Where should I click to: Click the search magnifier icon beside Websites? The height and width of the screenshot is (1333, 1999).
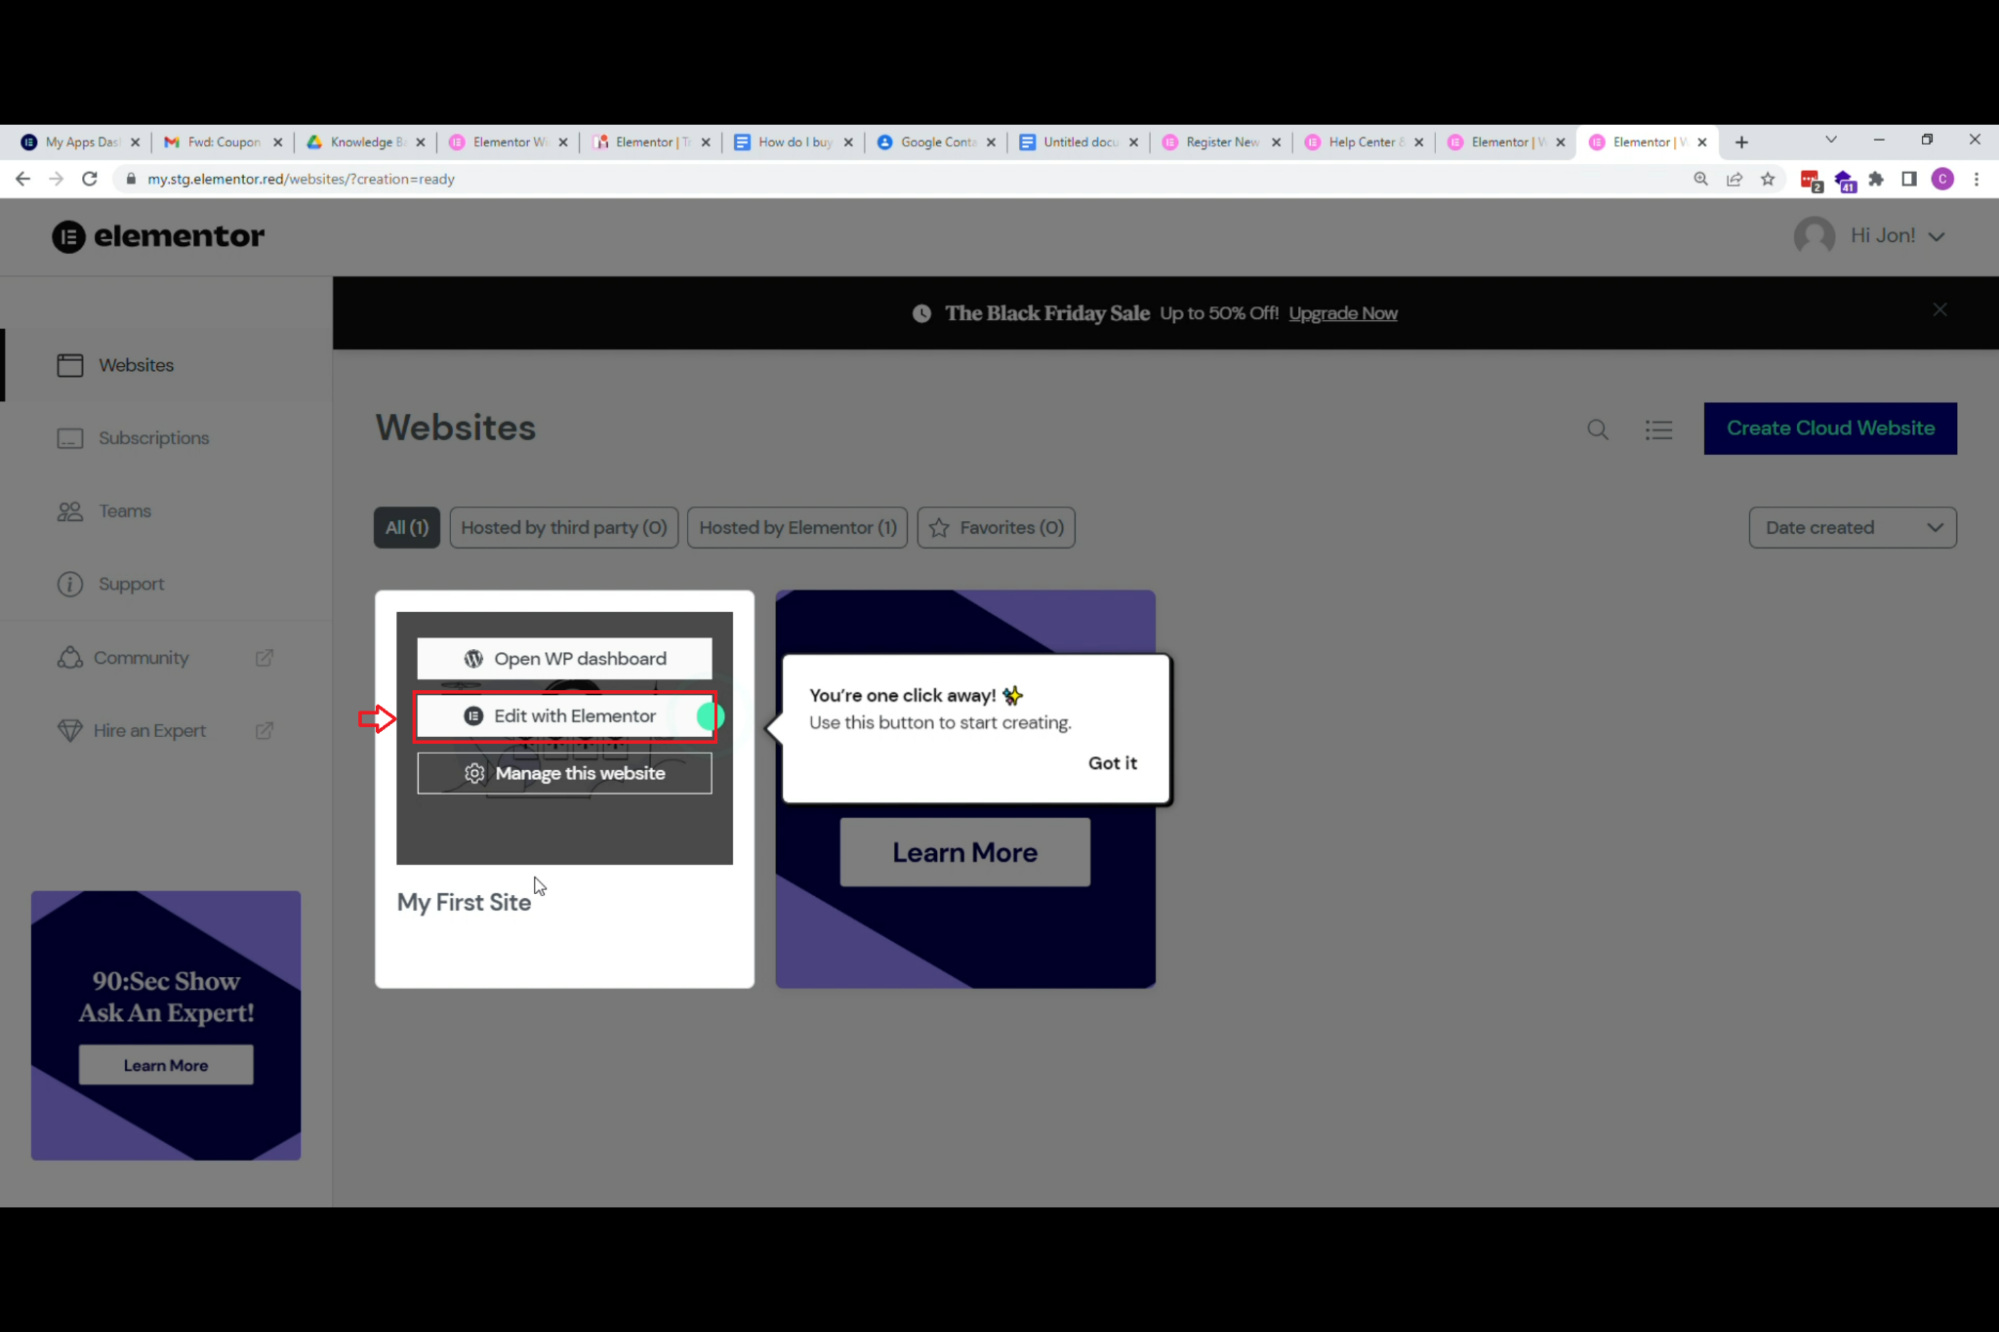pos(1597,429)
